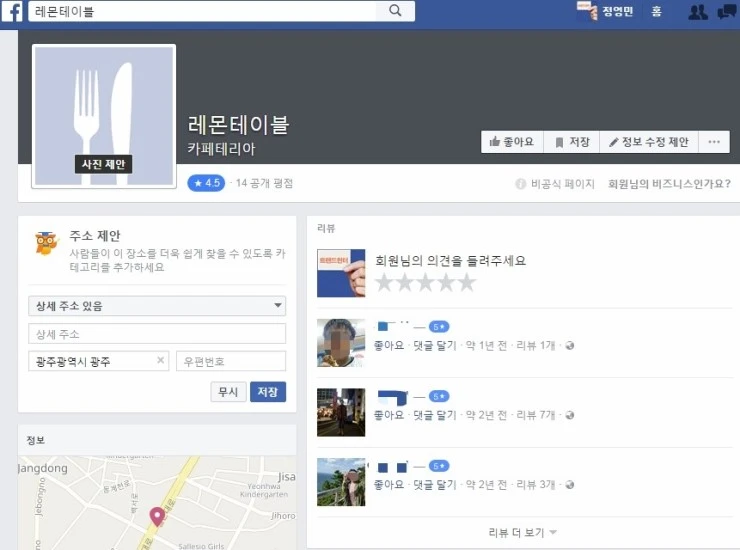The image size is (740, 550).
Task: Open the messages icon in top bar
Action: tap(726, 11)
